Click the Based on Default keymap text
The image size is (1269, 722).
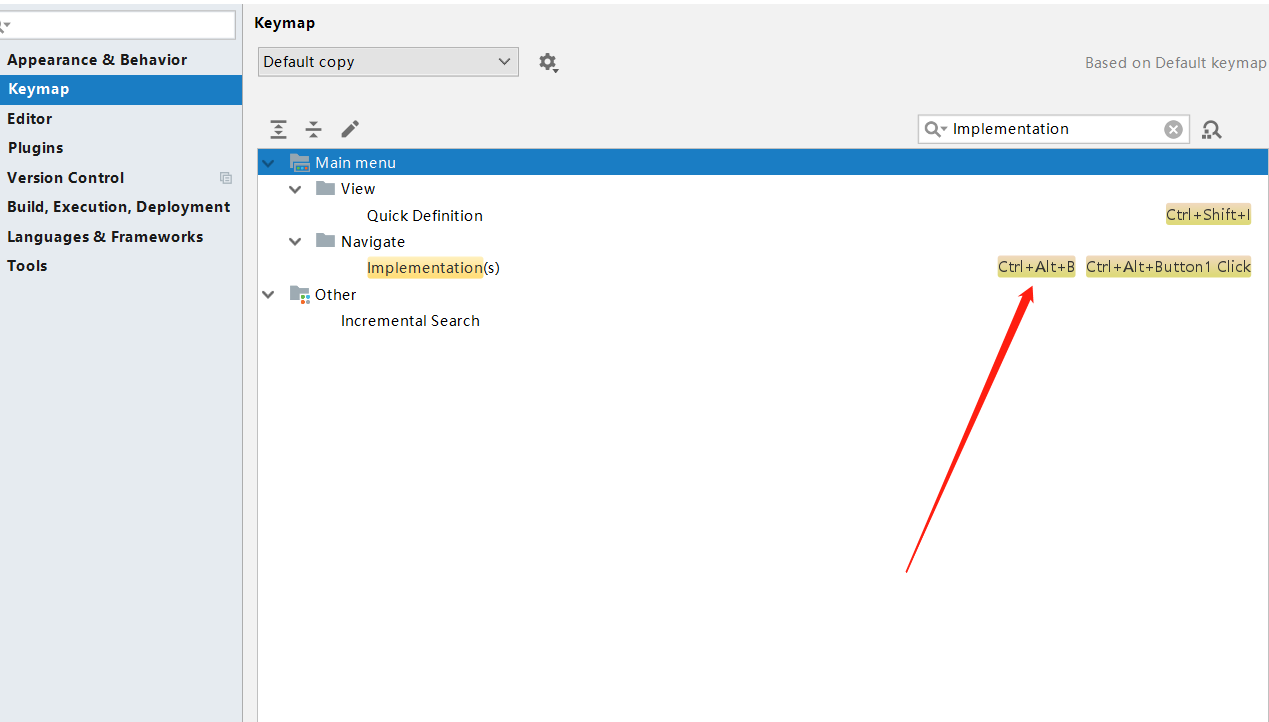tap(1176, 62)
